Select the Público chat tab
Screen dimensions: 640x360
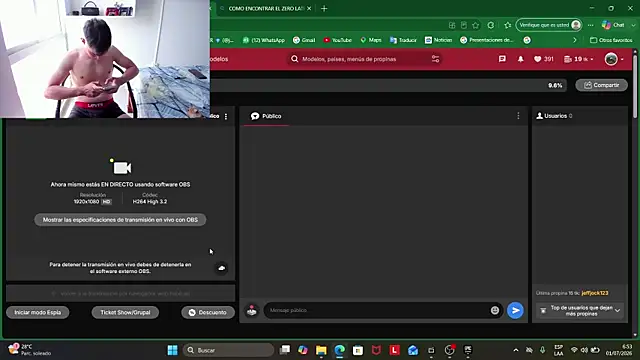[266, 116]
